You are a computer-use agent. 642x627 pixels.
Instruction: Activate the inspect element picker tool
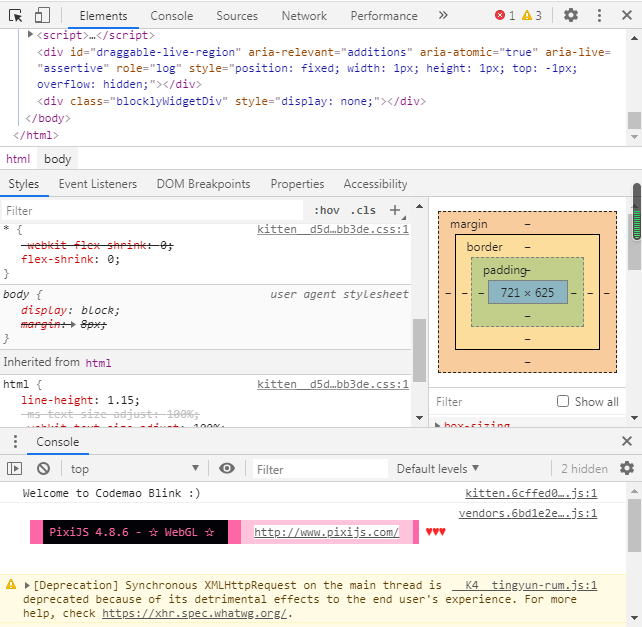pos(16,16)
